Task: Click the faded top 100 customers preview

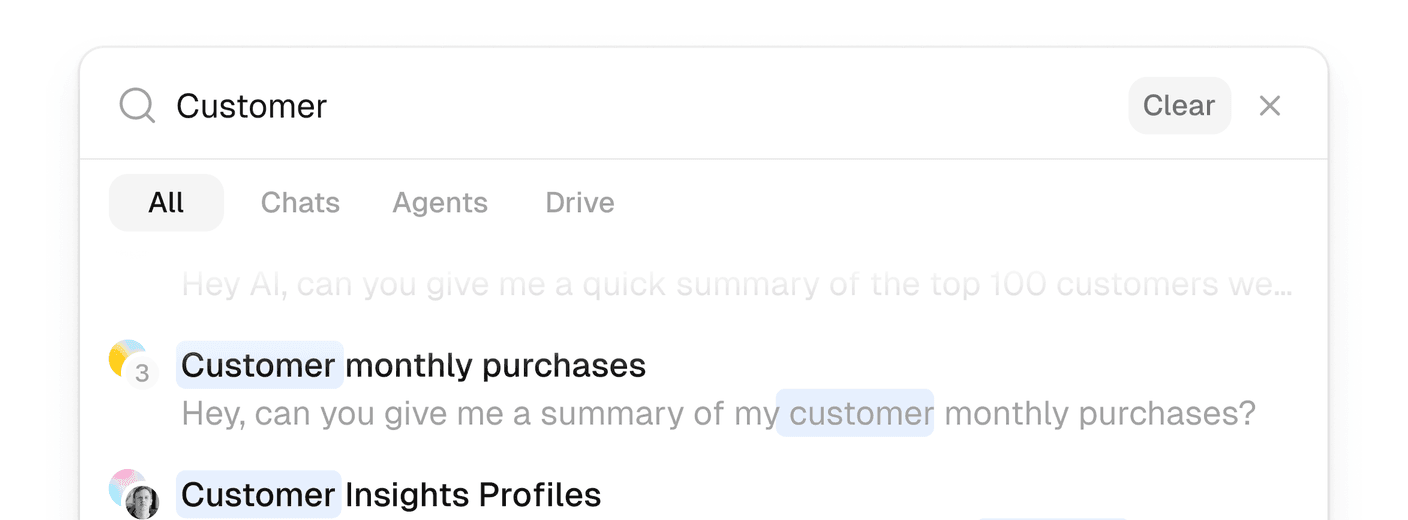Action: (x=737, y=285)
